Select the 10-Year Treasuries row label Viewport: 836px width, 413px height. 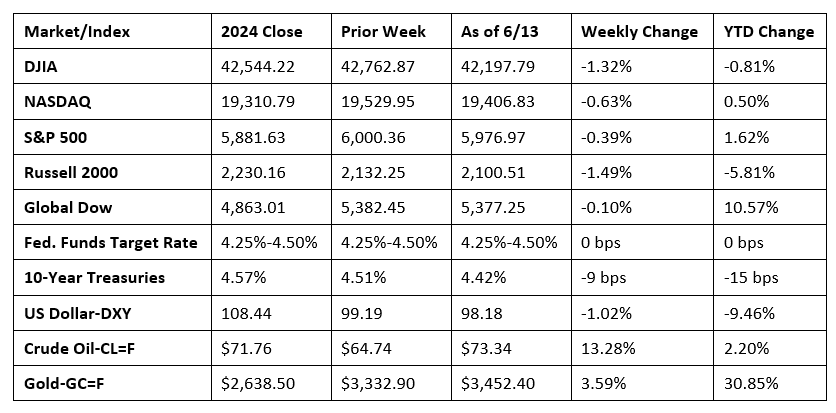point(94,278)
